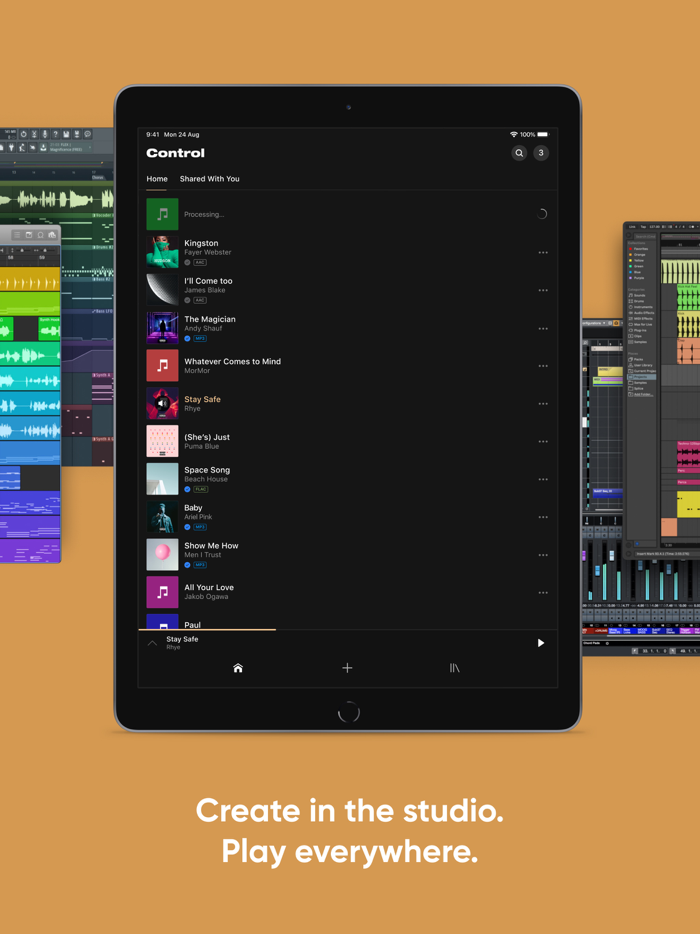
Task: Click the Processing spinner icon
Action: pyautogui.click(x=542, y=214)
